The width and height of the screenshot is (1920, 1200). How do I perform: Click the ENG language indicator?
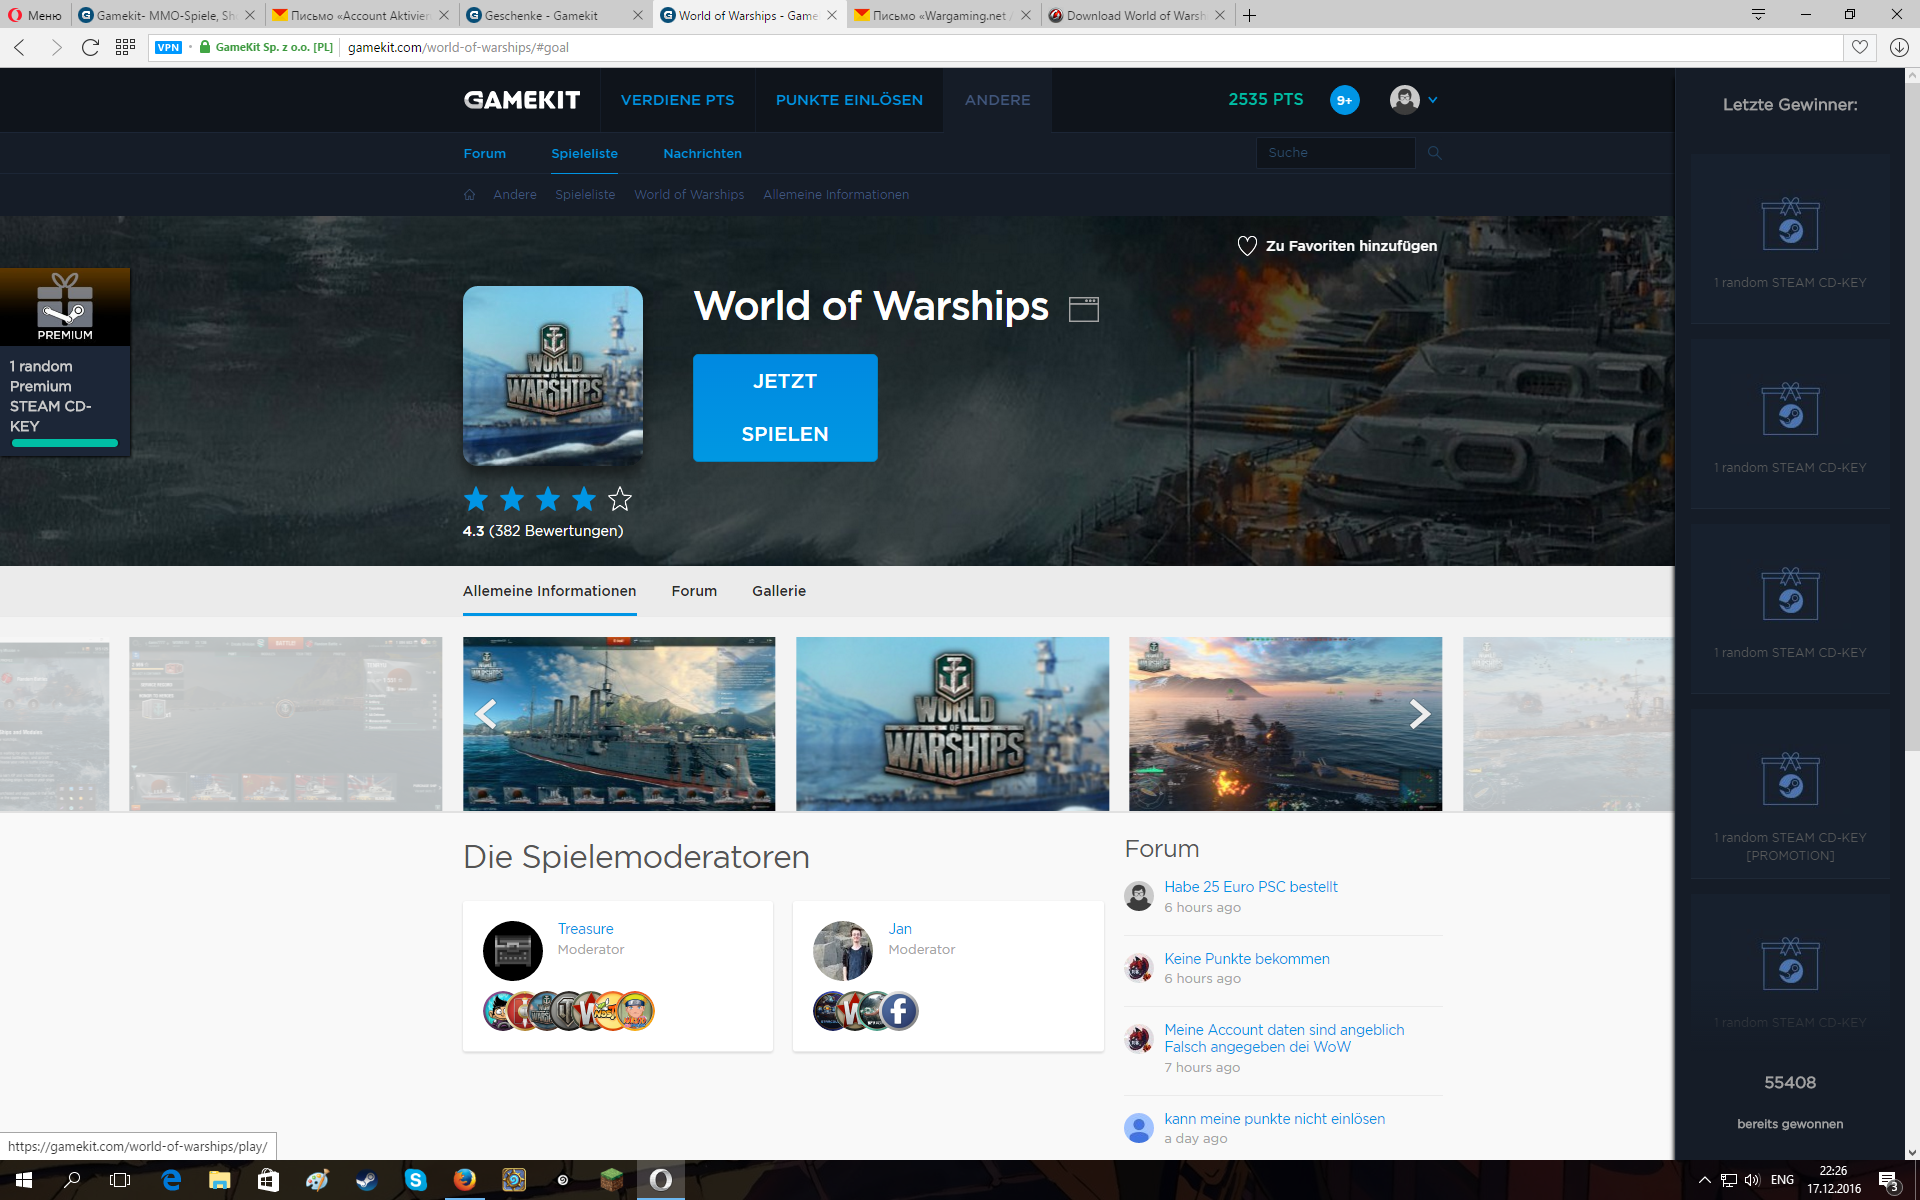(1782, 1180)
